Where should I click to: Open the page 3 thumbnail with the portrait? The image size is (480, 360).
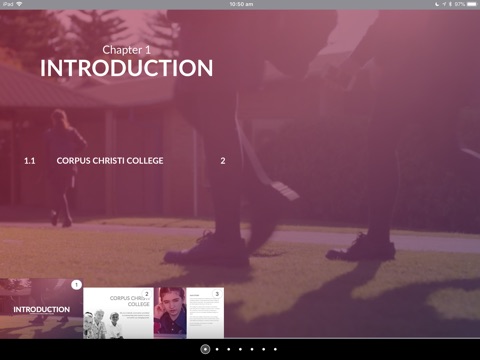pyautogui.click(x=189, y=313)
